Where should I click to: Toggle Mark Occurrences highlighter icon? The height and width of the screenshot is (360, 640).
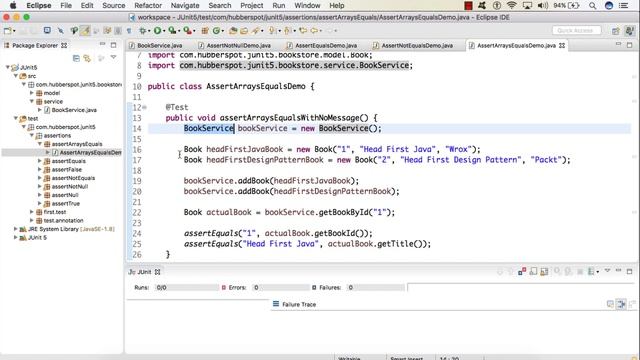85,31
